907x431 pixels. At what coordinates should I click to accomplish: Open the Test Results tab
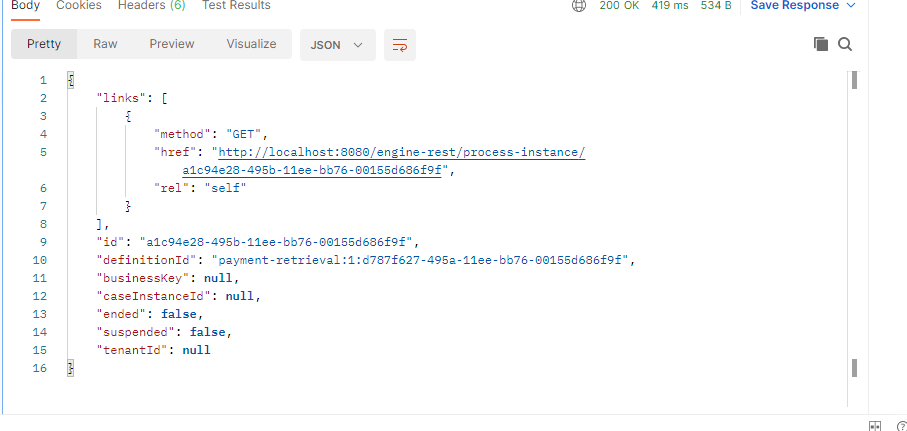(x=236, y=5)
